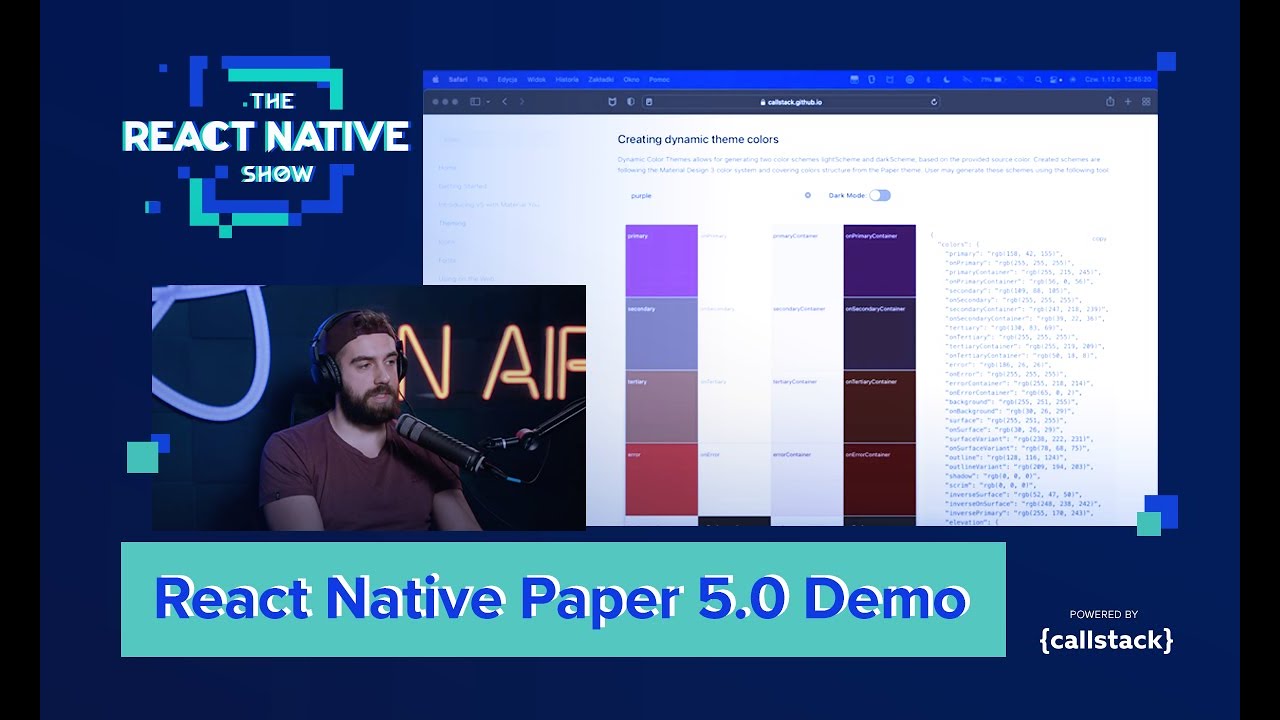Open Control Center in the menu bar
The height and width of the screenshot is (720, 1280).
coord(1054,79)
